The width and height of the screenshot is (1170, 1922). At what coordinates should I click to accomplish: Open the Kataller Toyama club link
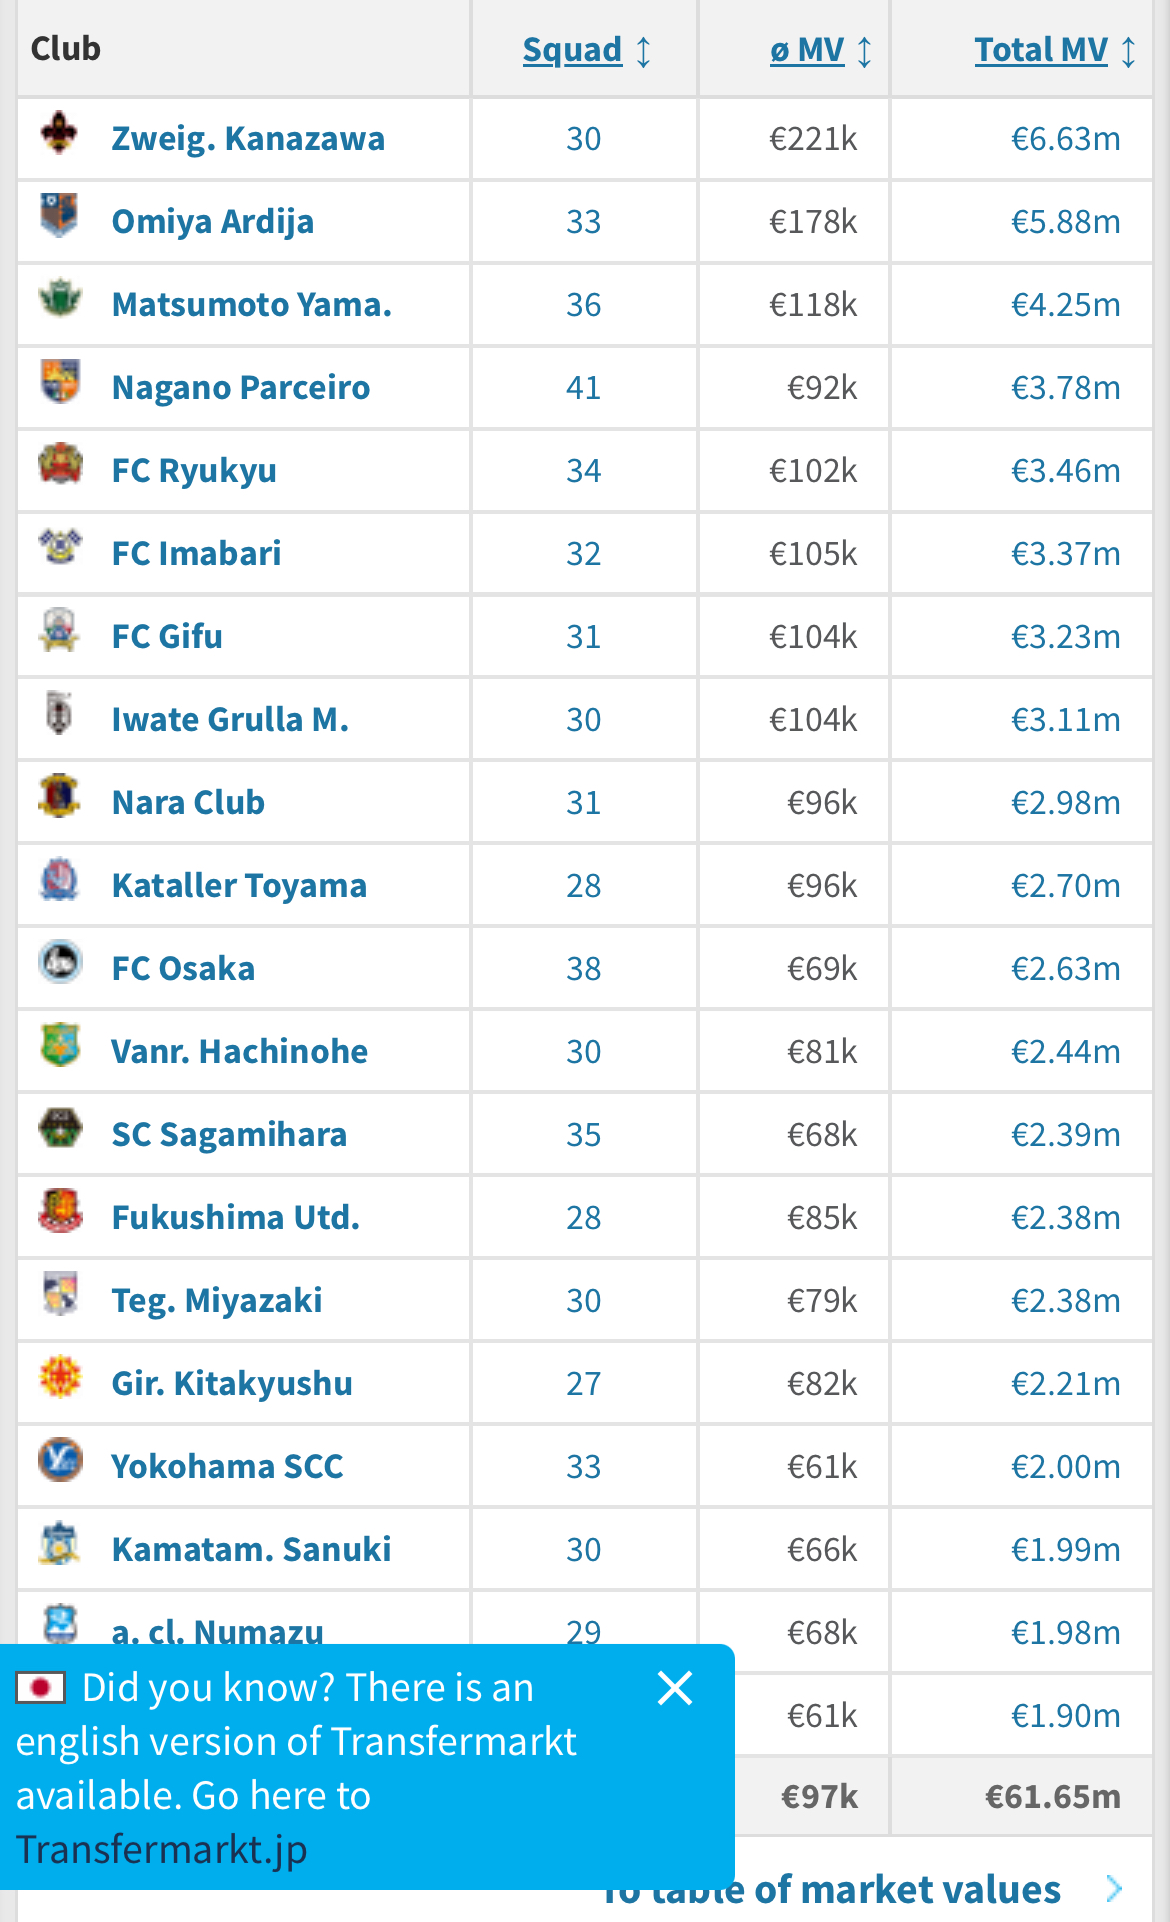[240, 885]
